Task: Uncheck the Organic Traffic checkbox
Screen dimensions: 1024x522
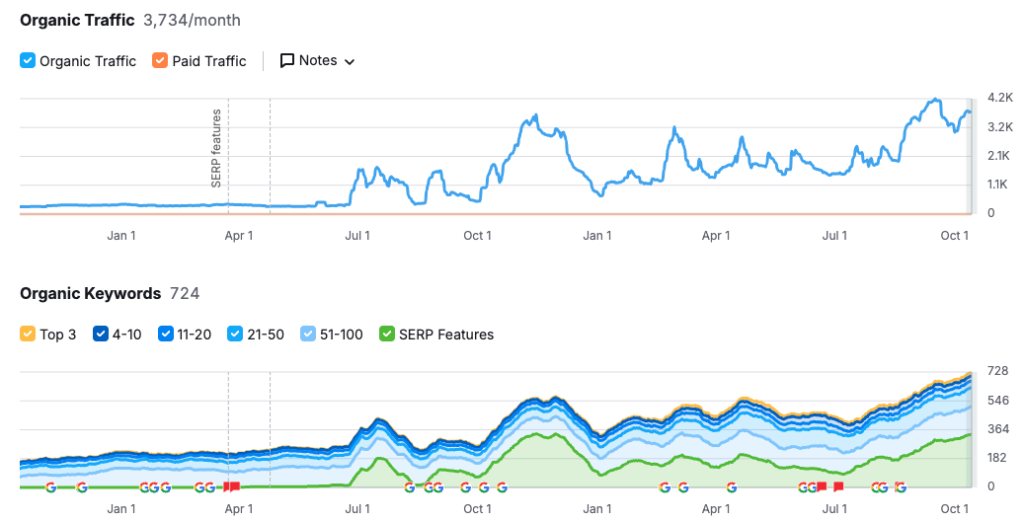Action: point(27,61)
